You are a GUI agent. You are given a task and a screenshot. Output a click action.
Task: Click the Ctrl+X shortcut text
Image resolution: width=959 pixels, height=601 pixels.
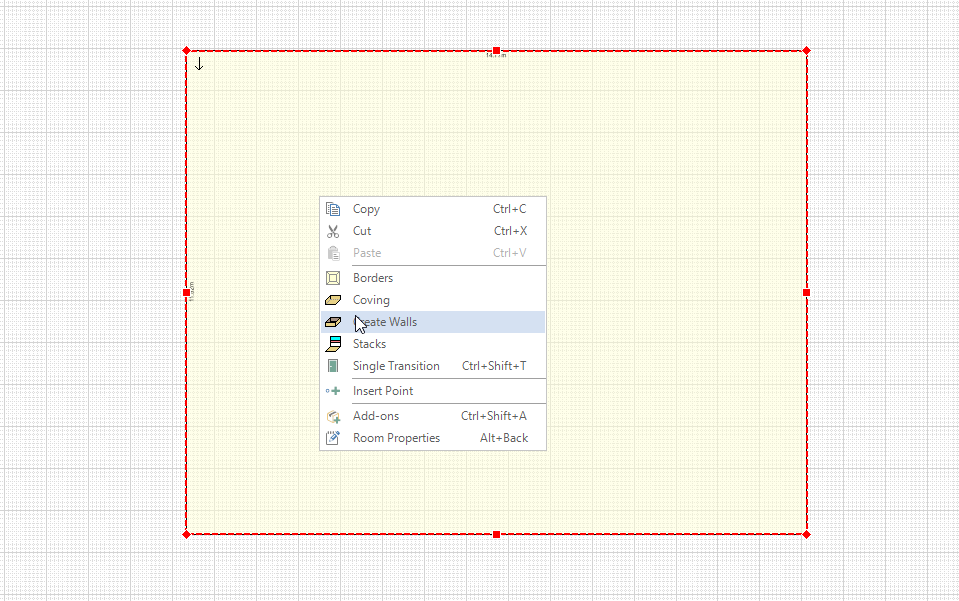click(510, 231)
